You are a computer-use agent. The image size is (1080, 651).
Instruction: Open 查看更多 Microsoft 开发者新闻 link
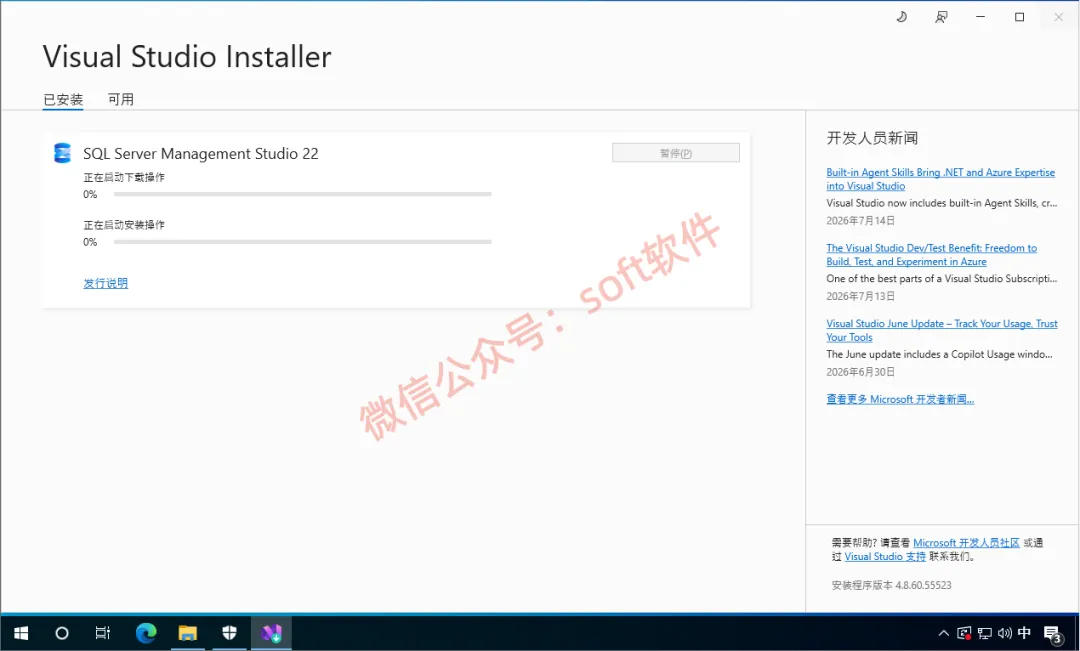point(900,400)
